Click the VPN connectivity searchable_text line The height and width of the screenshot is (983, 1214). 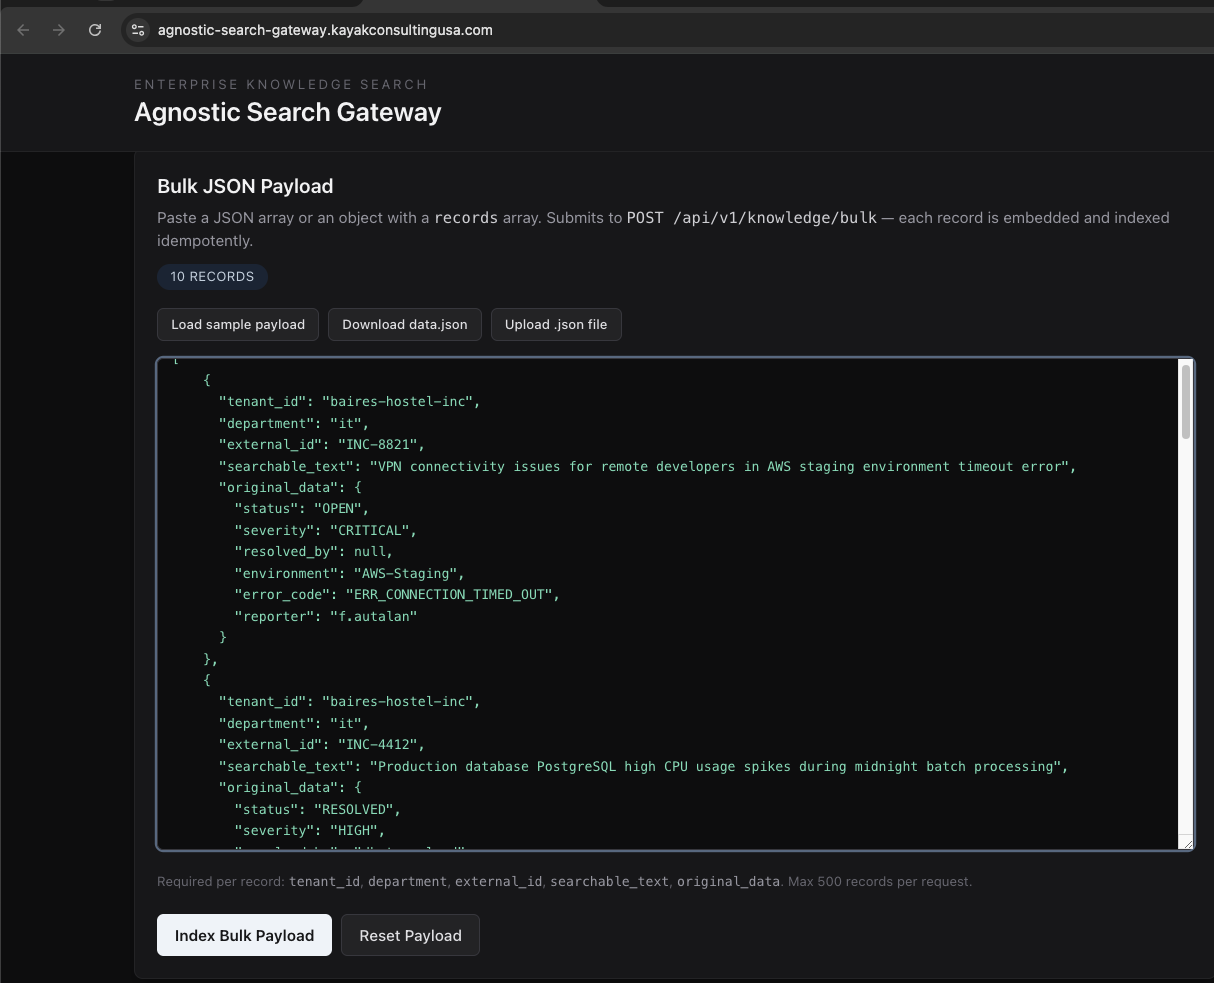[x=647, y=466]
